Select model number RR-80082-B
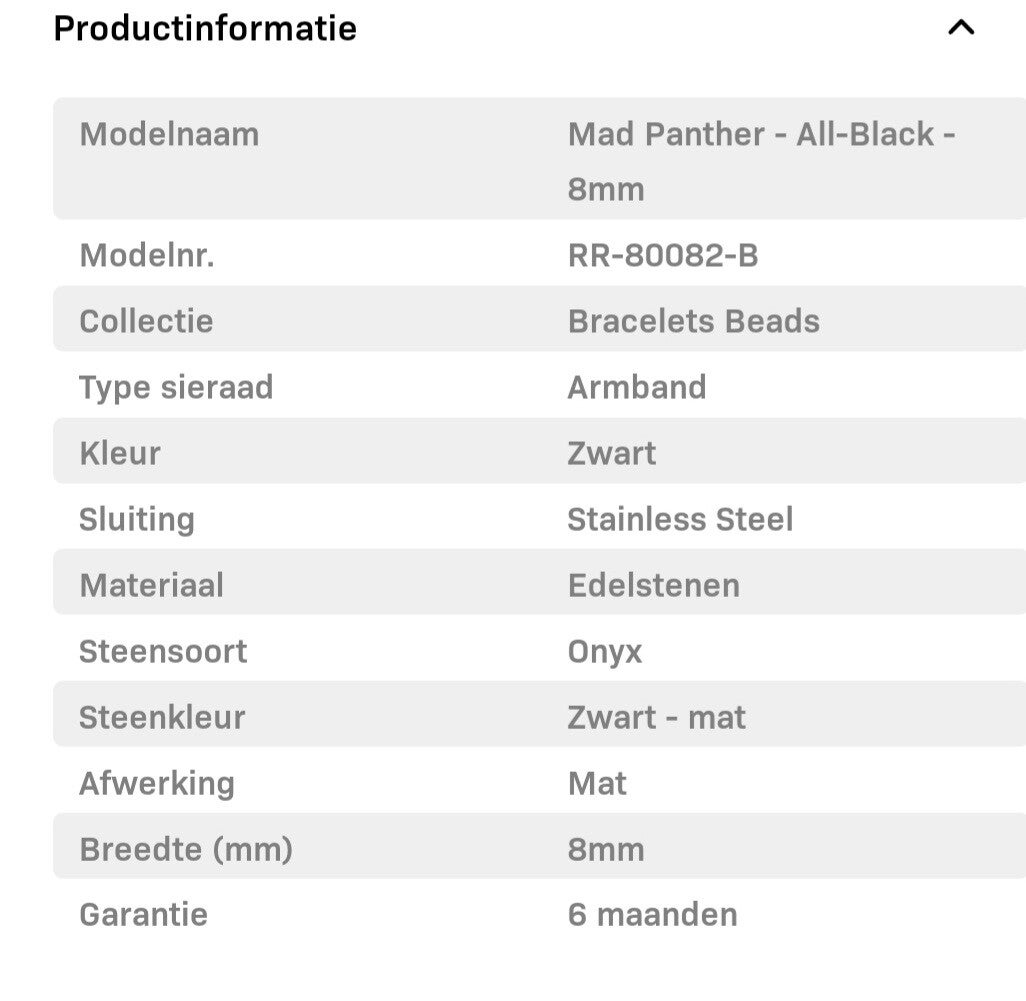Viewport: 1026px width, 1001px height. (x=663, y=256)
